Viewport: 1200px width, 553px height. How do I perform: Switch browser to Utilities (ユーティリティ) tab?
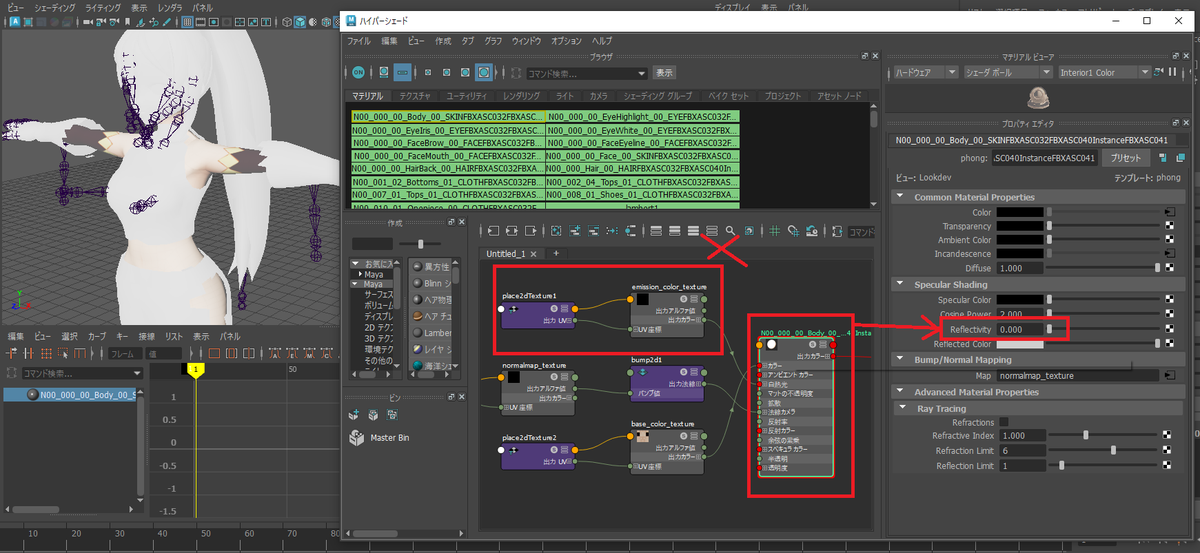[465, 96]
